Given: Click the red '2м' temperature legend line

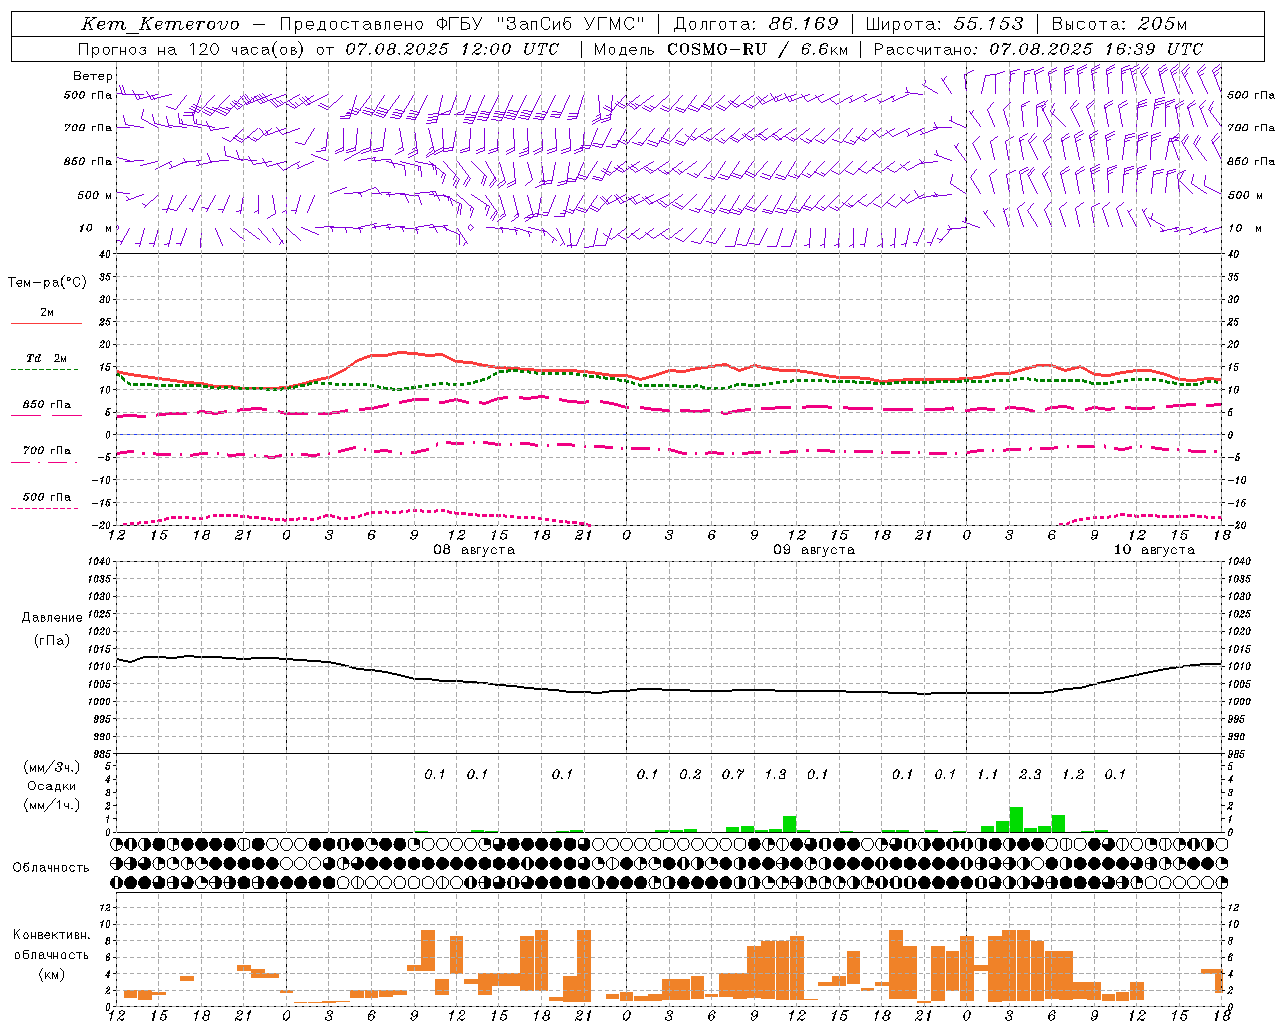Looking at the screenshot, I should pyautogui.click(x=46, y=323).
